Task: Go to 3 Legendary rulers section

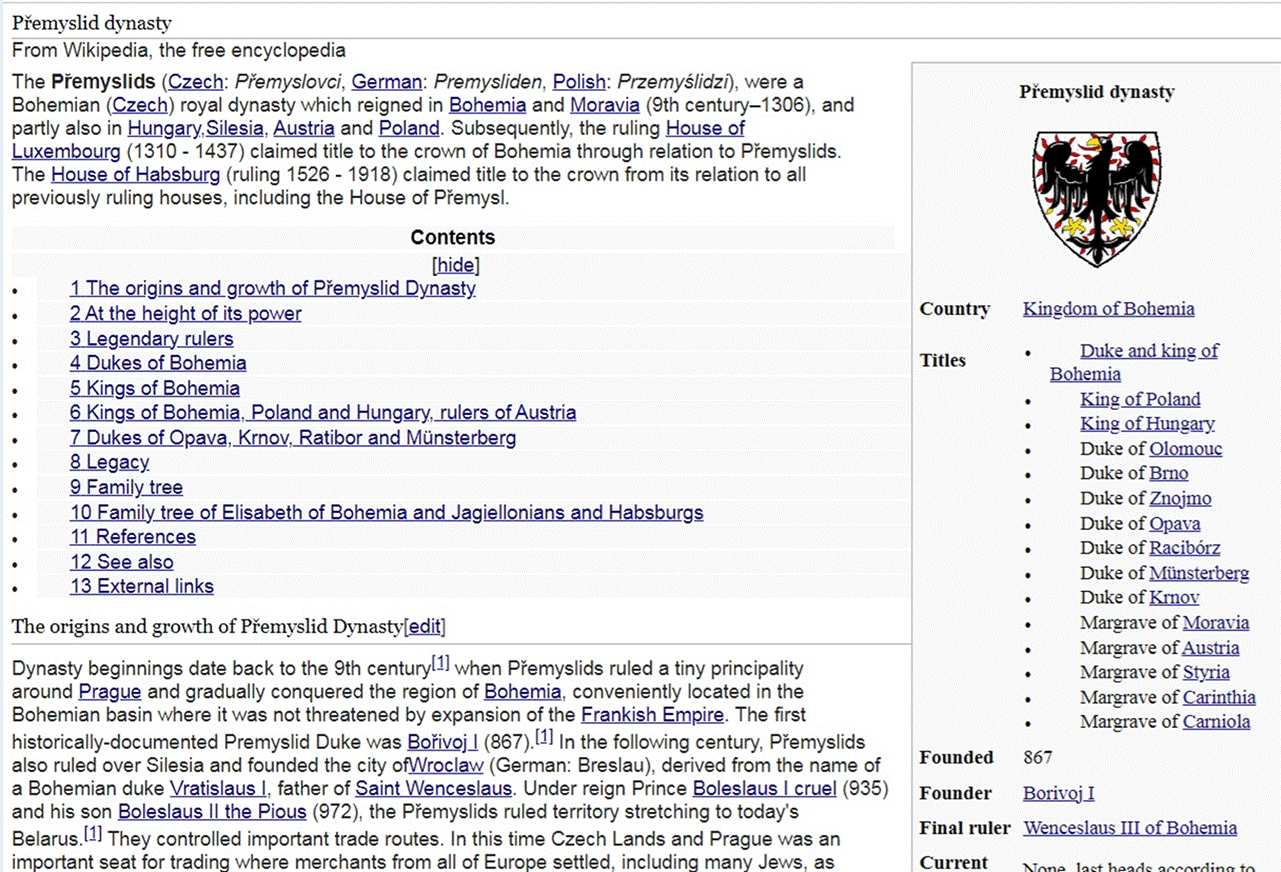Action: 151,338
